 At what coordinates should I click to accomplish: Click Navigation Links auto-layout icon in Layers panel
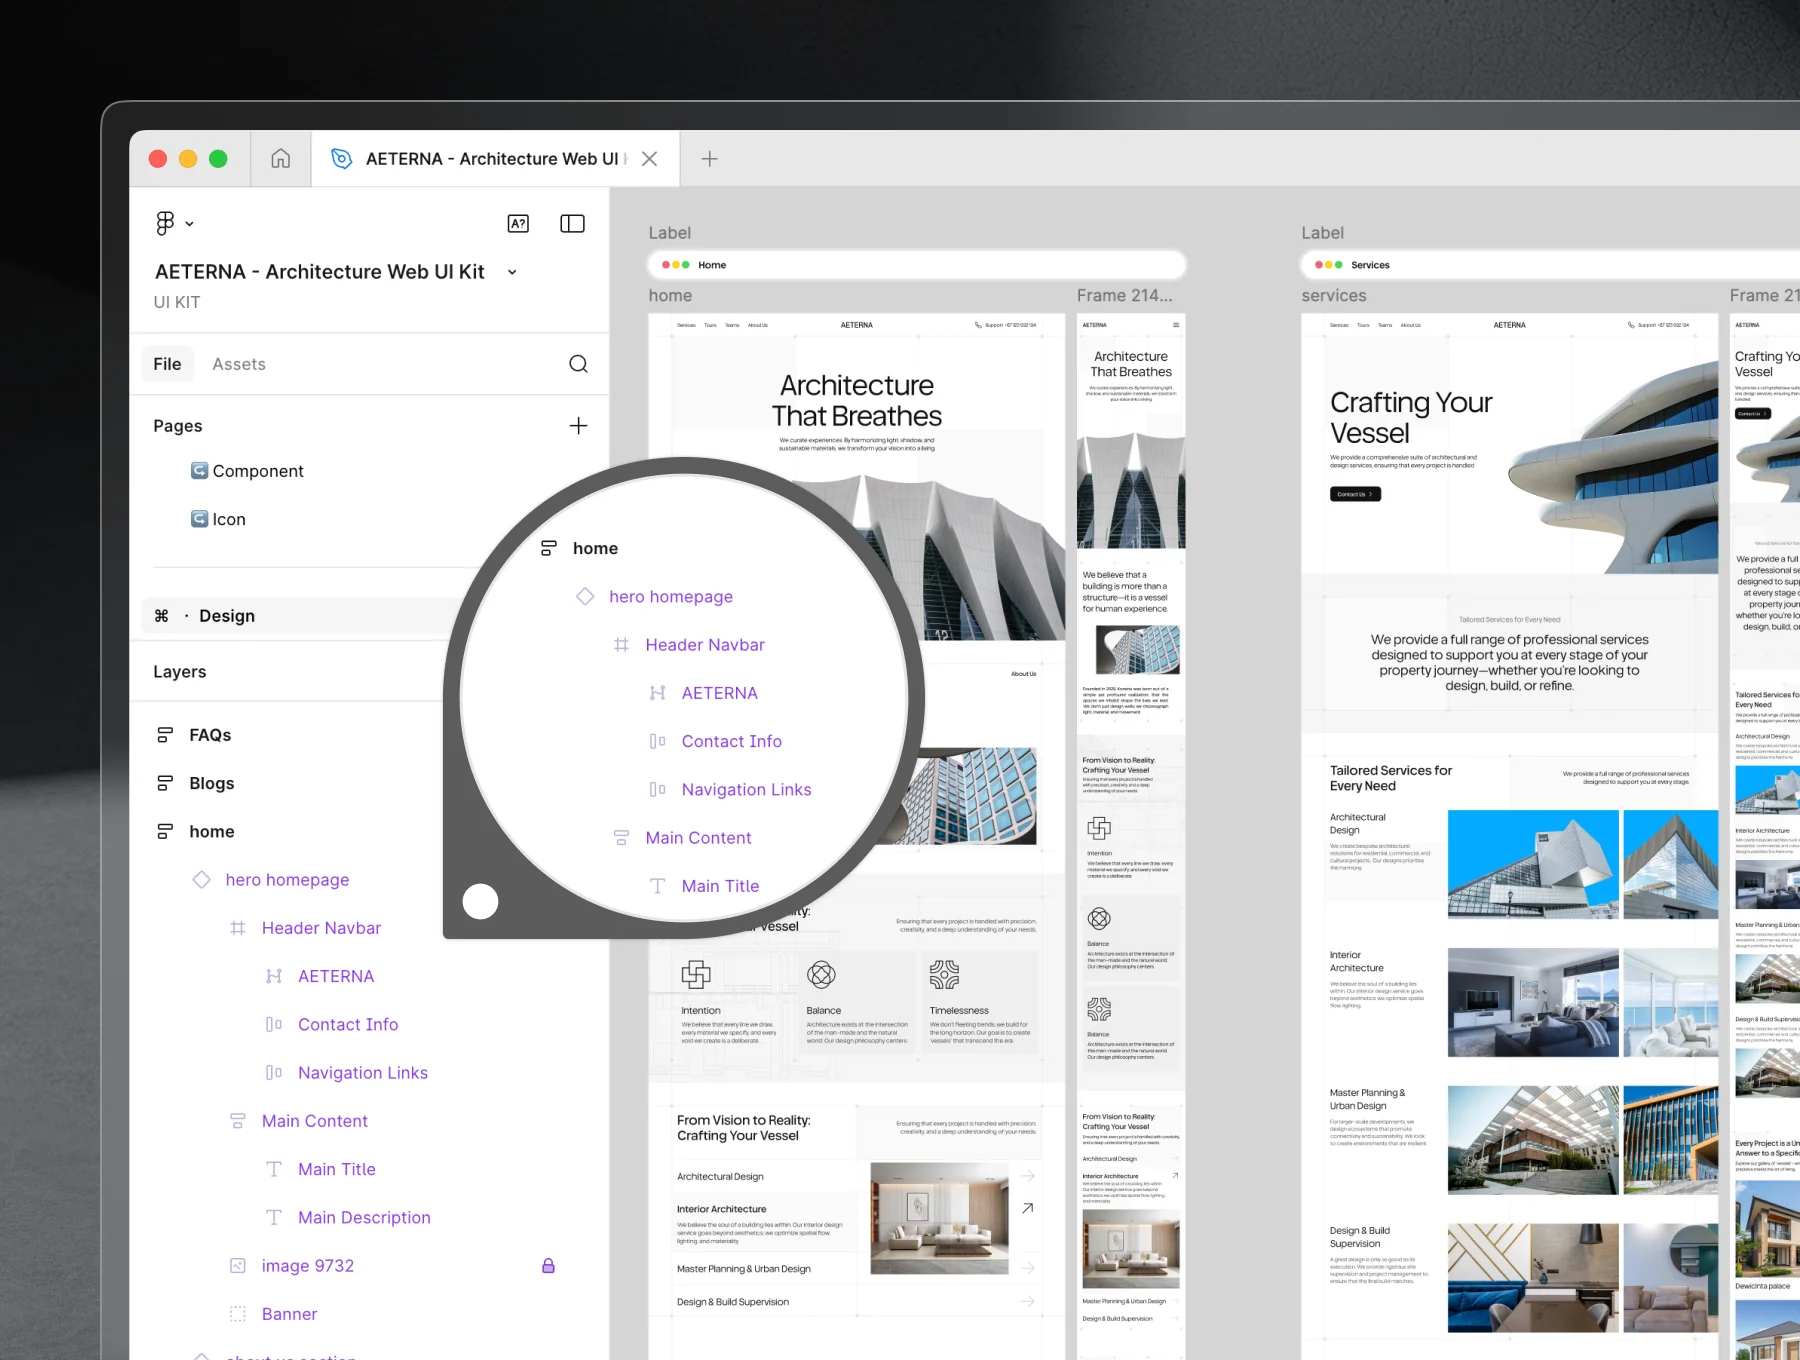tap(274, 1072)
